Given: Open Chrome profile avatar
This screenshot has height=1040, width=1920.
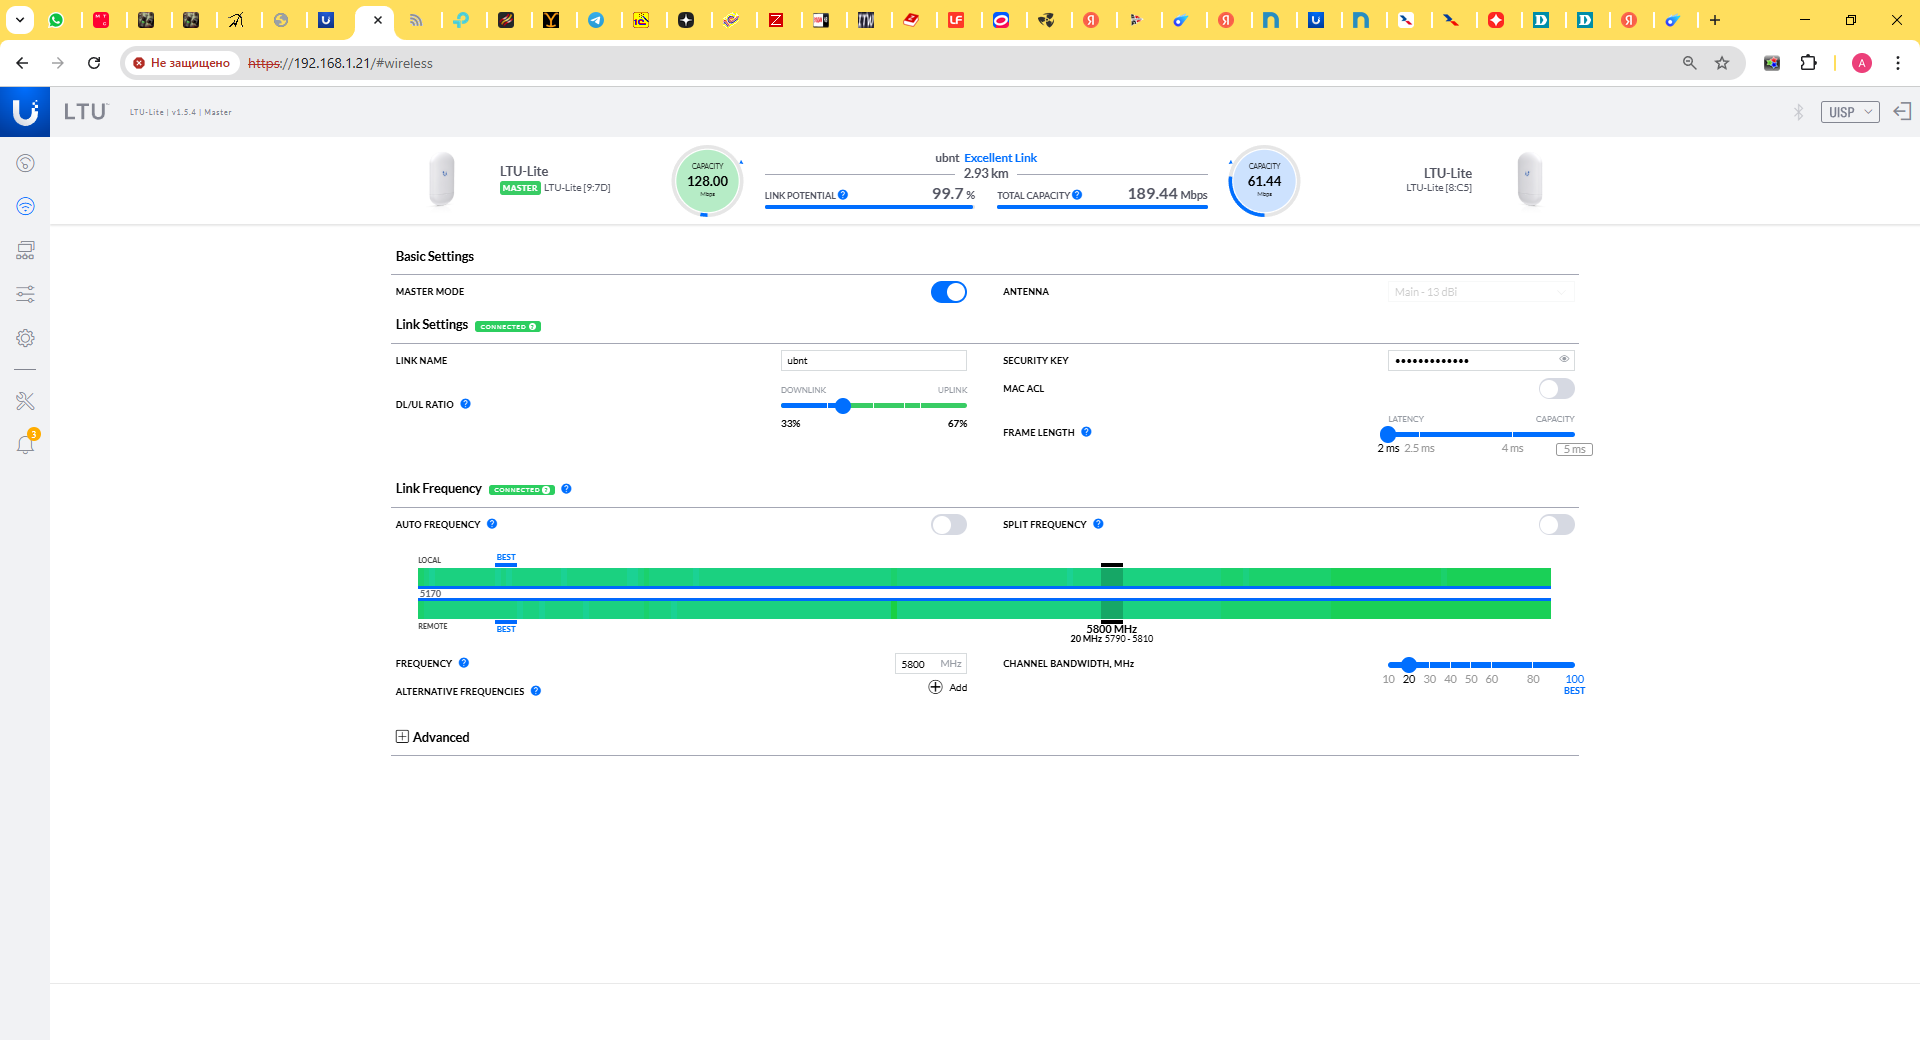Looking at the screenshot, I should 1862,63.
